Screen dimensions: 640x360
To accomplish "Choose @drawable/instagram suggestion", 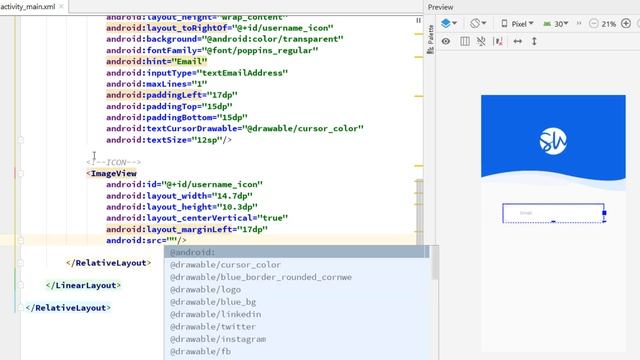I will [x=296, y=339].
